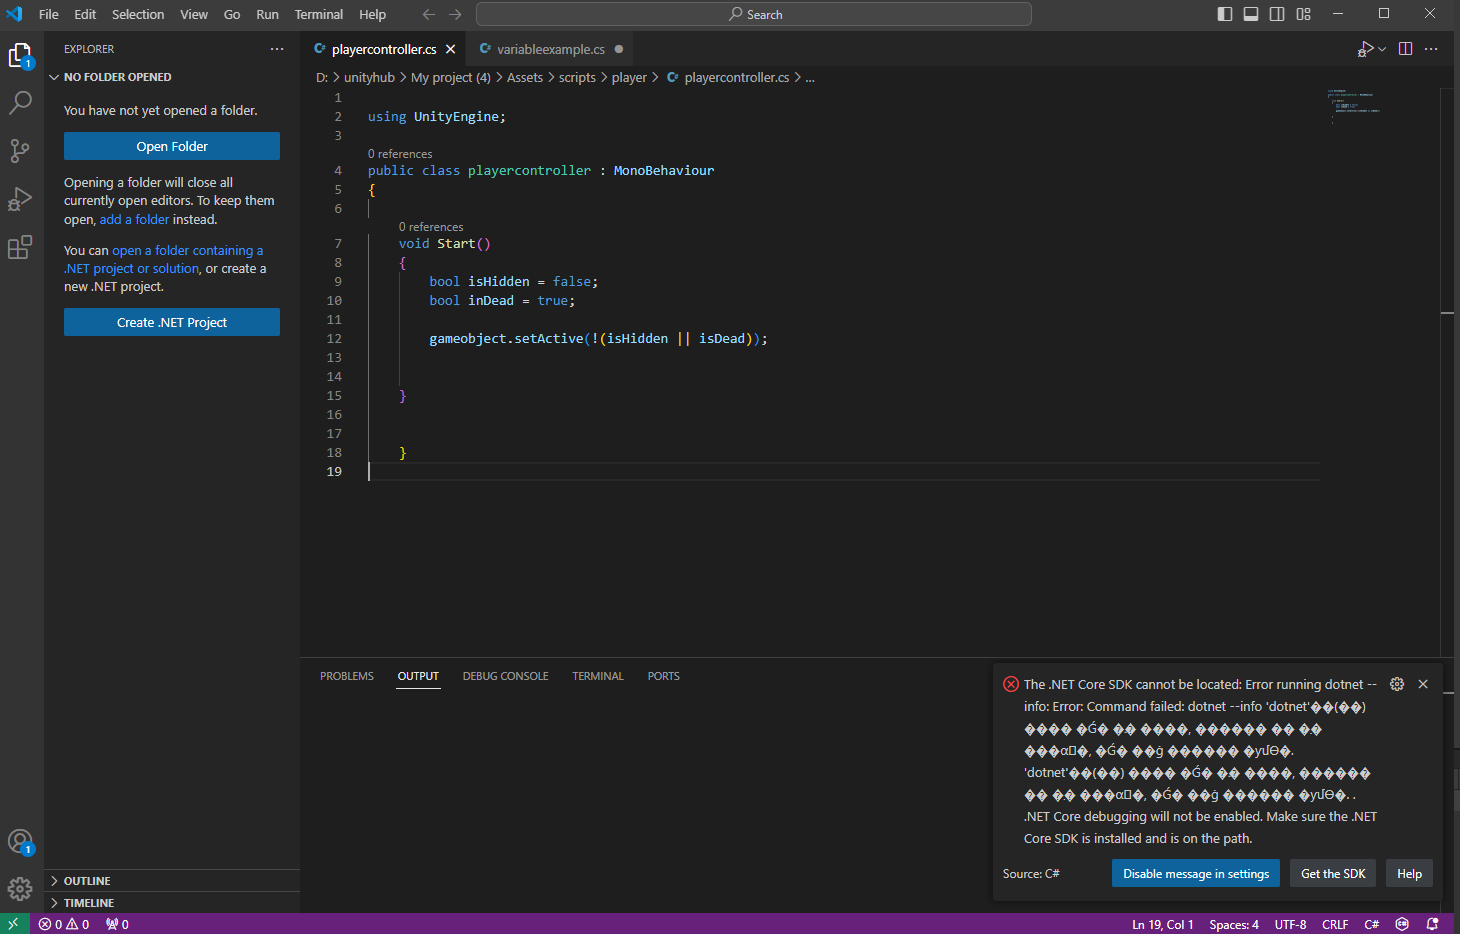Click 'Ln 19, Col 1' in status bar
Viewport: 1460px width, 934px height.
(1163, 924)
